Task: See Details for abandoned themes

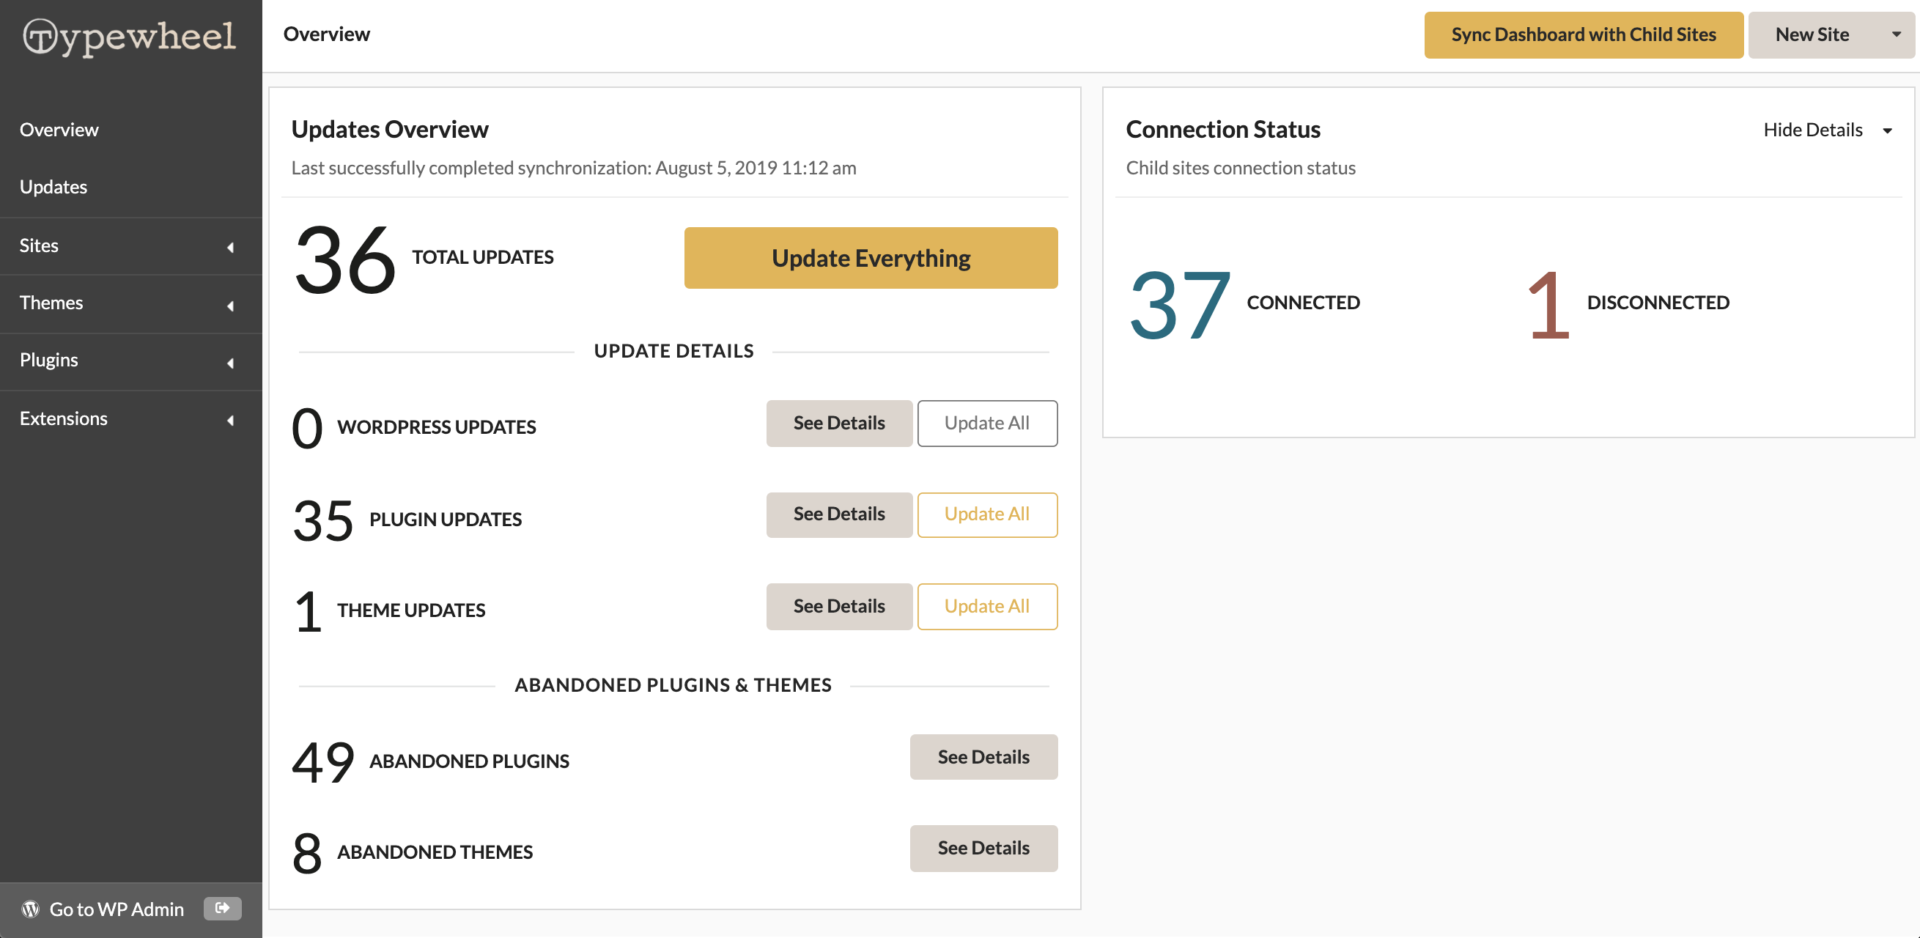Action: pos(984,848)
